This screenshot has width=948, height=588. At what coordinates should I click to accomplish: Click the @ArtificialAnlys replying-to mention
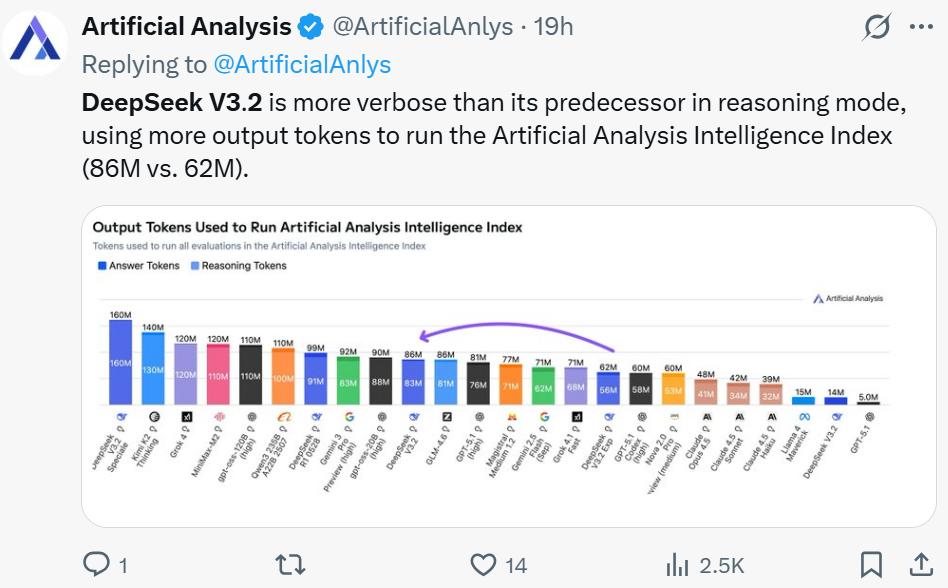[x=302, y=65]
